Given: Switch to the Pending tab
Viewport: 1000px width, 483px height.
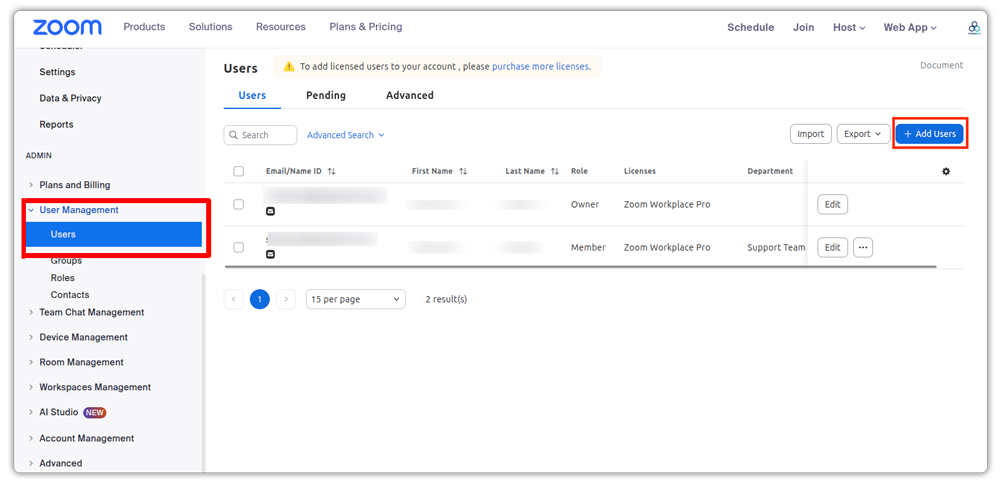Looking at the screenshot, I should 325,95.
